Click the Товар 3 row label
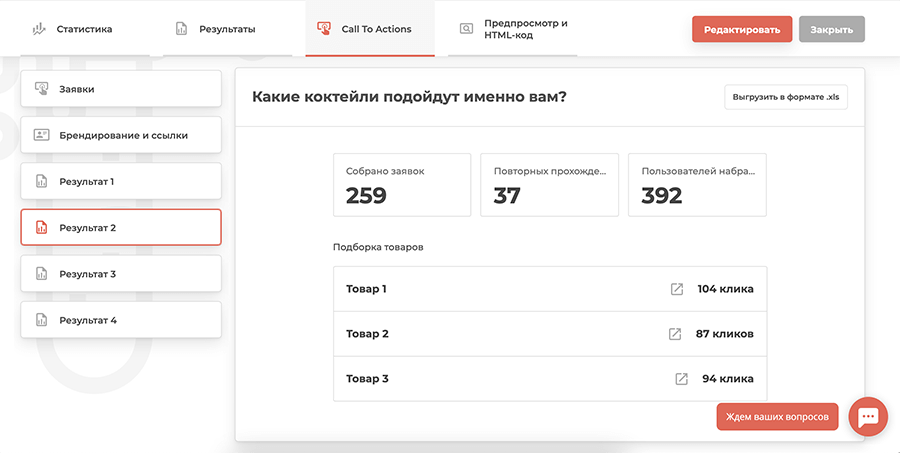Image resolution: width=900 pixels, height=453 pixels. tap(367, 379)
